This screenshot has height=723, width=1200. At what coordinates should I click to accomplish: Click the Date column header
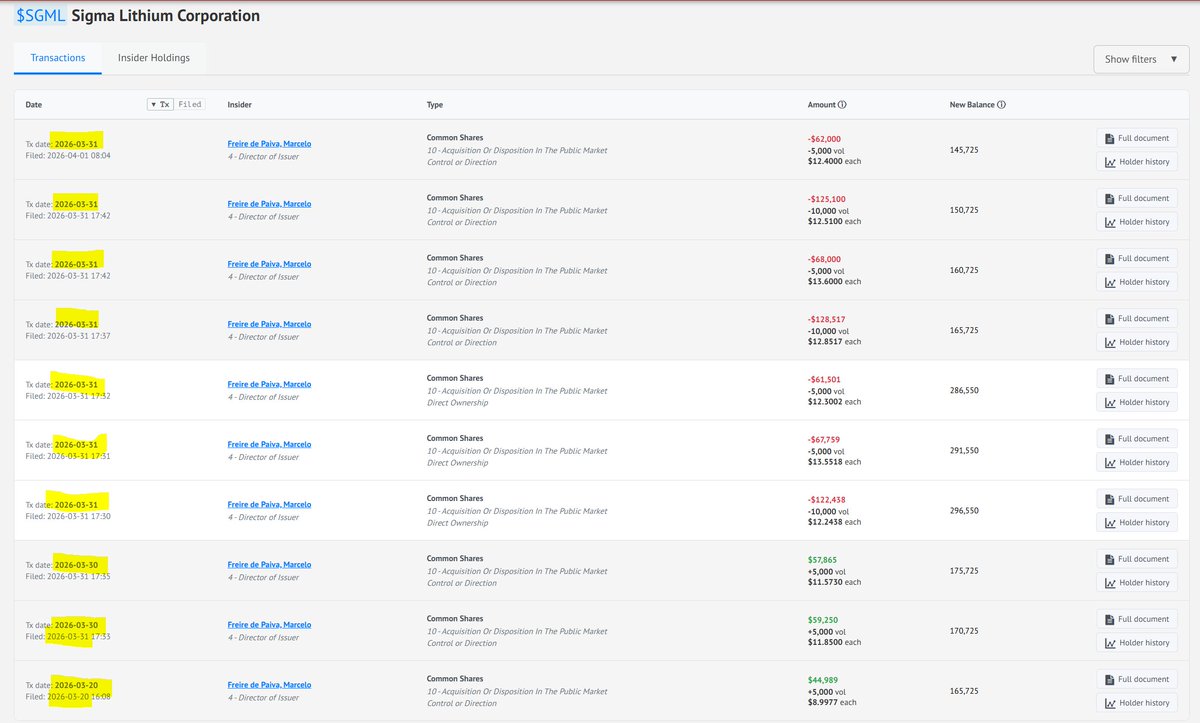point(34,104)
